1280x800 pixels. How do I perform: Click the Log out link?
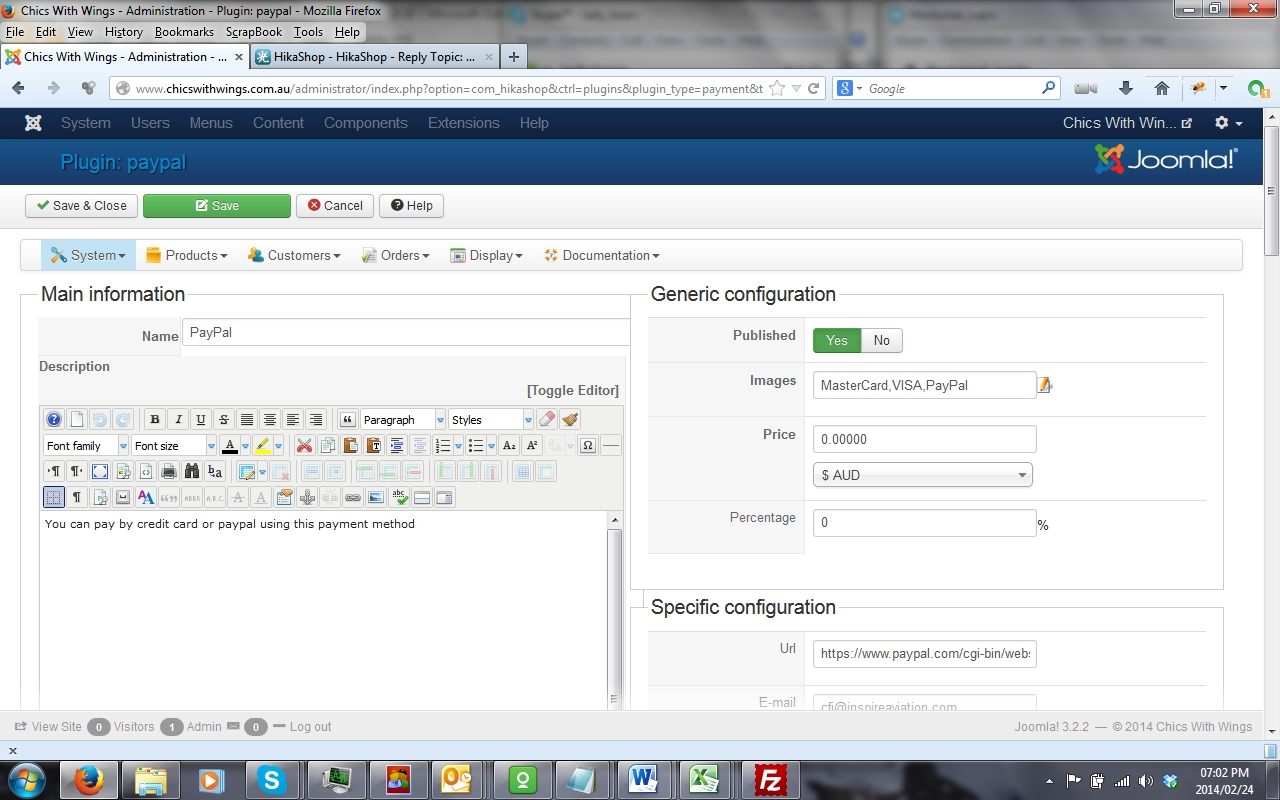pos(310,727)
